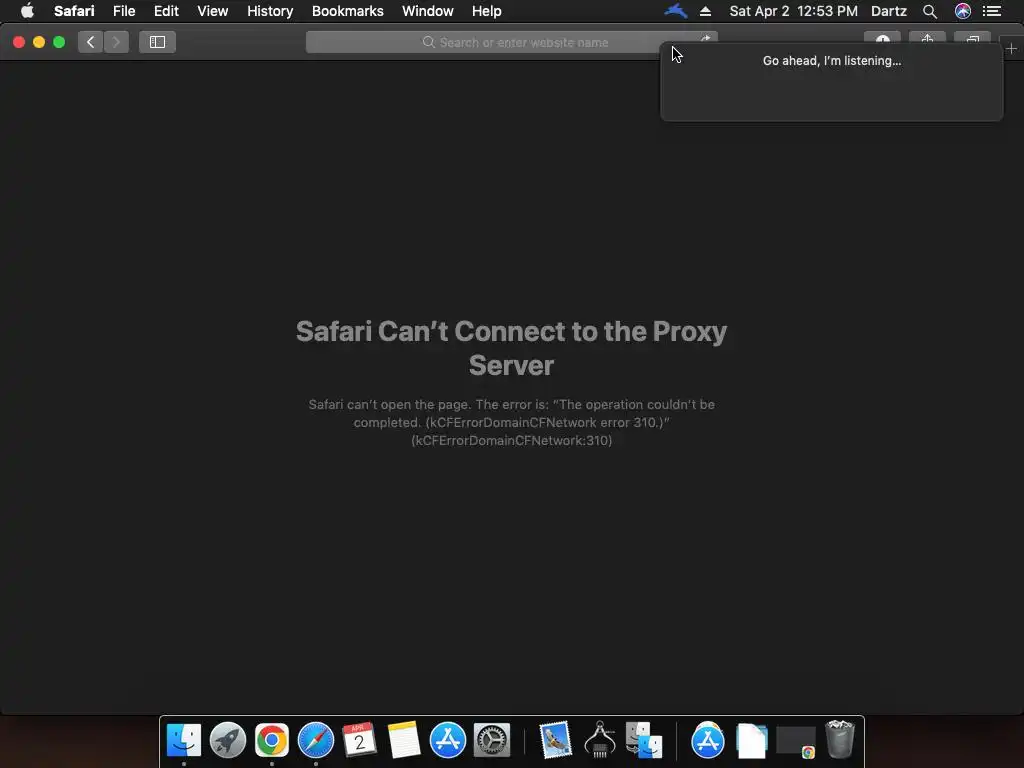Open the File menu

click(123, 11)
